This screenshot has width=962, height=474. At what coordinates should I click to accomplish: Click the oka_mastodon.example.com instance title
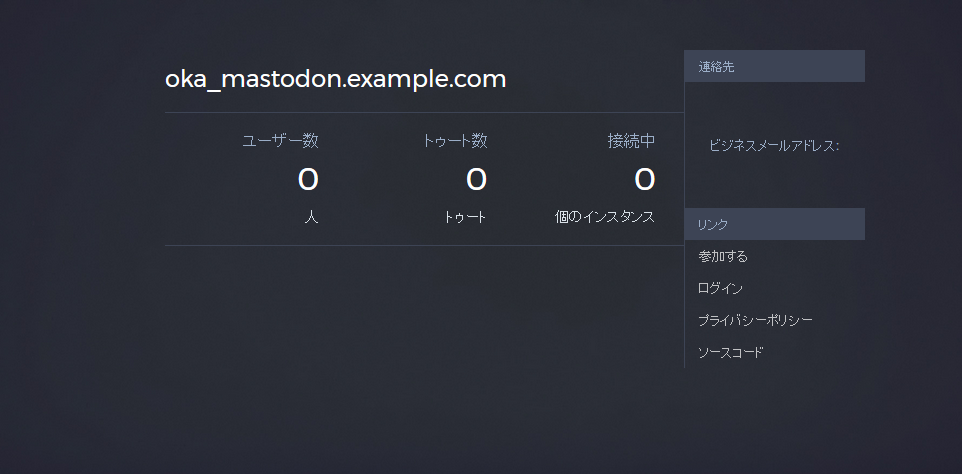[x=335, y=79]
